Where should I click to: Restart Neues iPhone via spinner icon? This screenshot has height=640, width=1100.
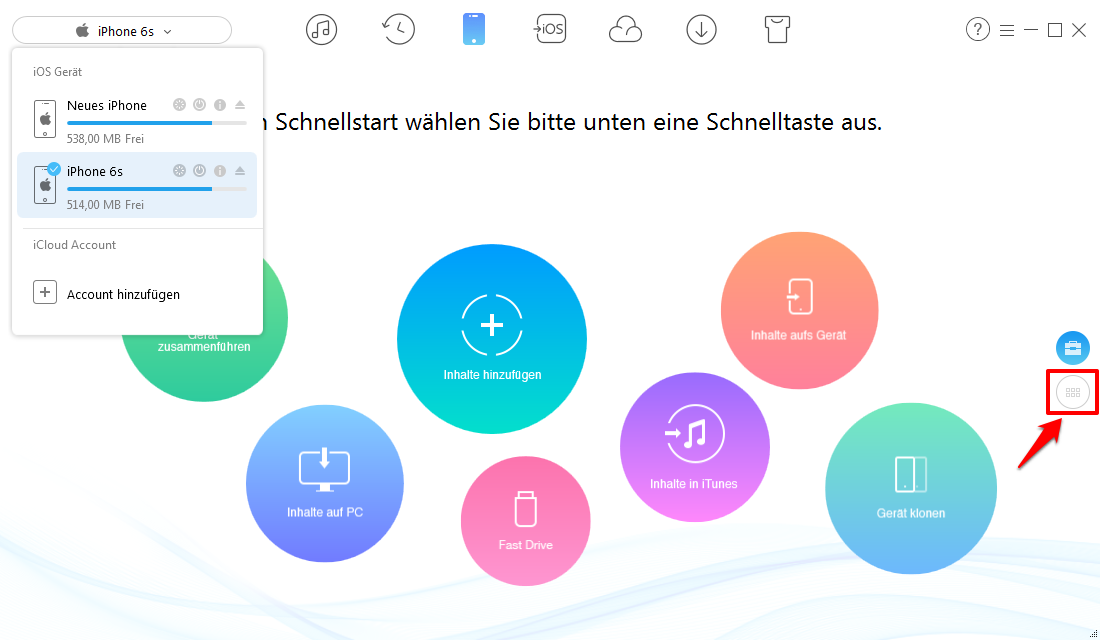tap(180, 105)
